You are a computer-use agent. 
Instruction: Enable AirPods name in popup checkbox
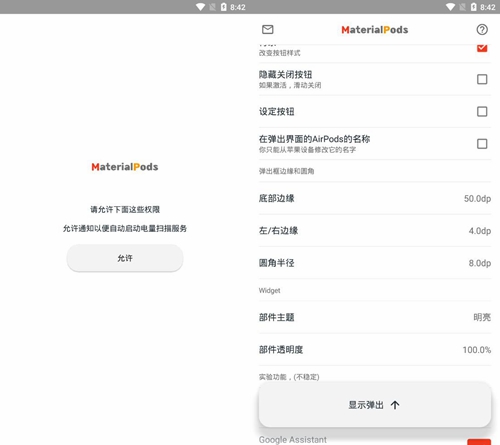coord(482,144)
